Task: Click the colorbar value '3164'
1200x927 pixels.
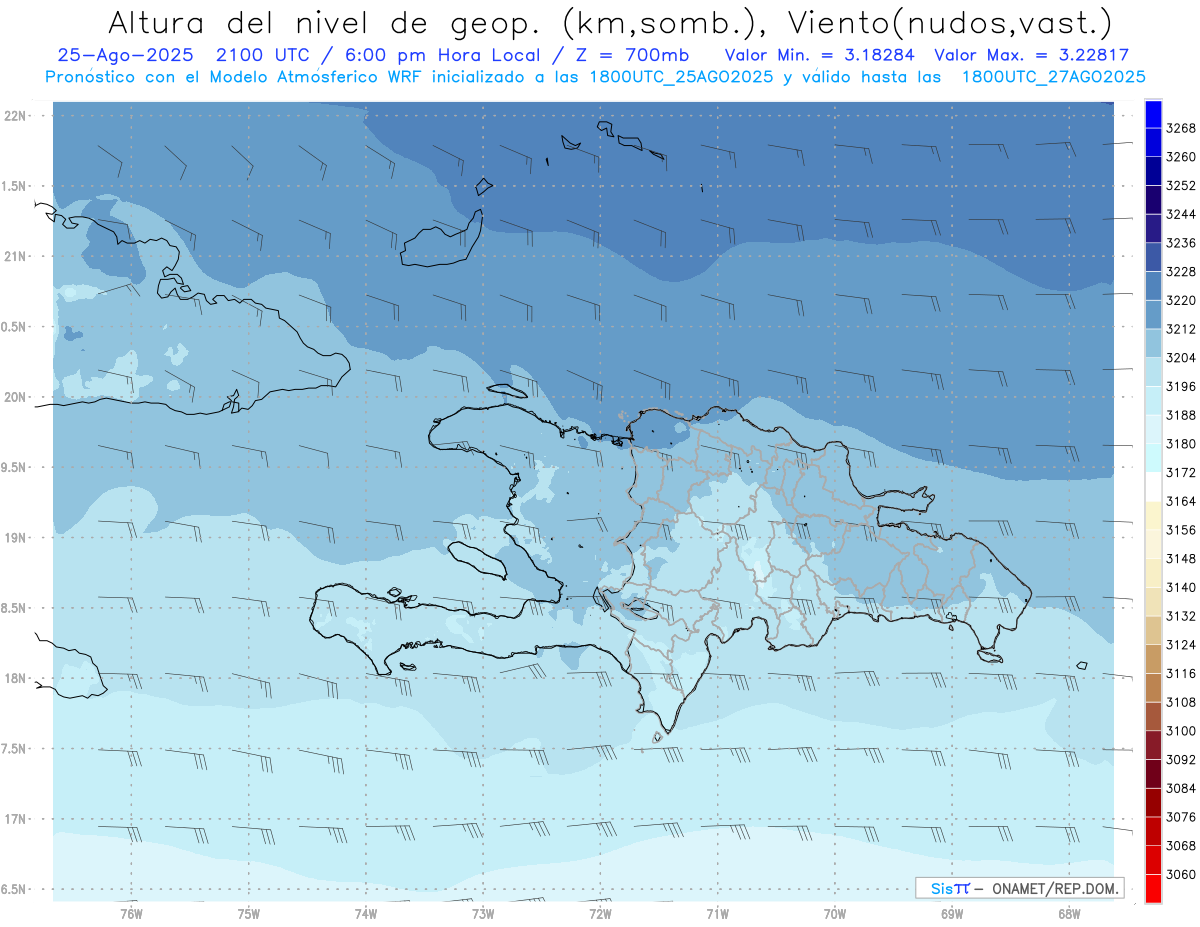Action: pos(1181,501)
